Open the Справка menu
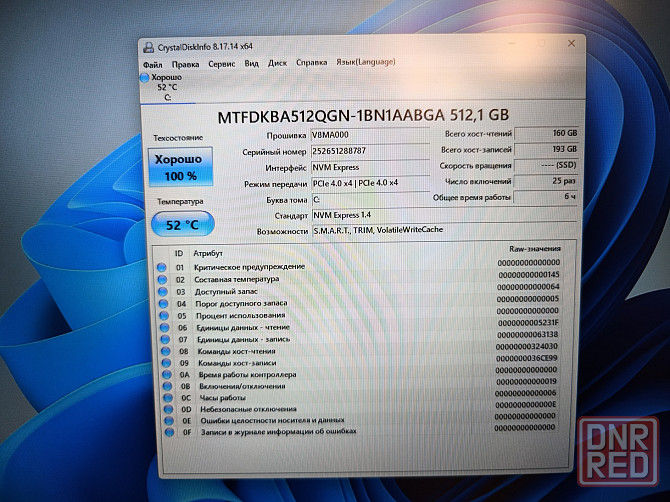This screenshot has height=502, width=670. [311, 63]
